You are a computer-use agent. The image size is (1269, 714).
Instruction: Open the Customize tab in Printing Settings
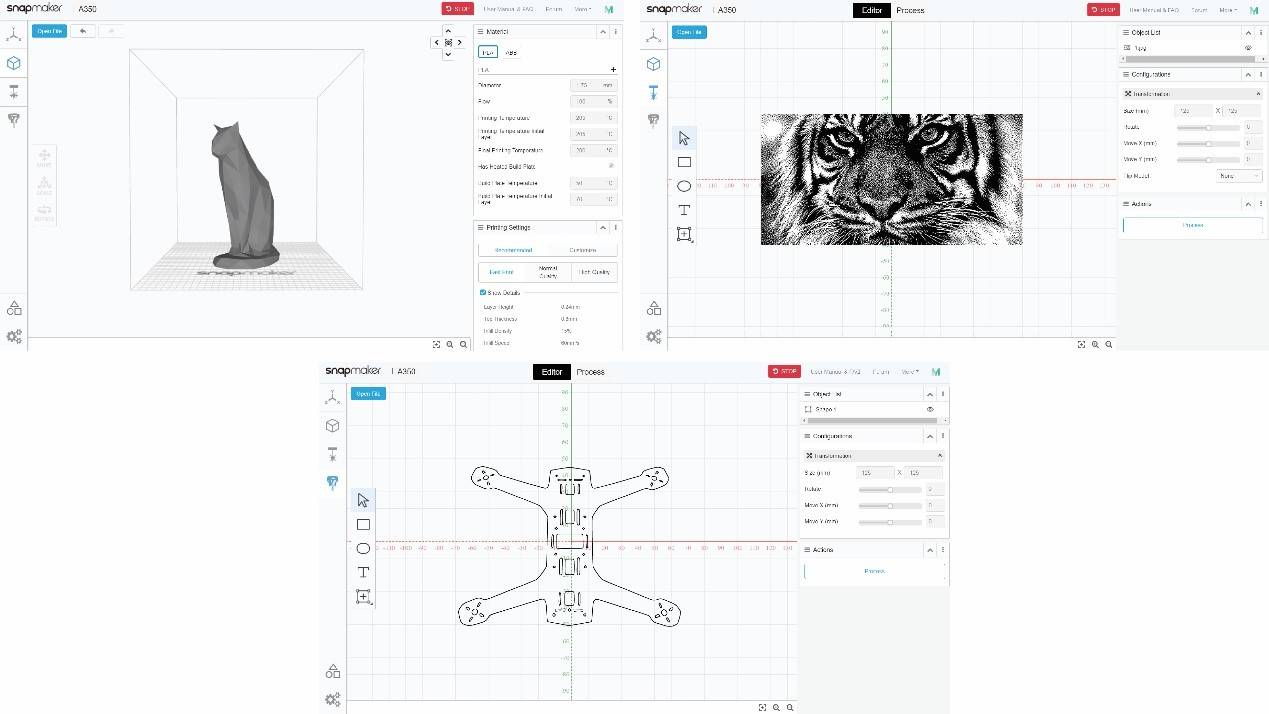click(583, 250)
